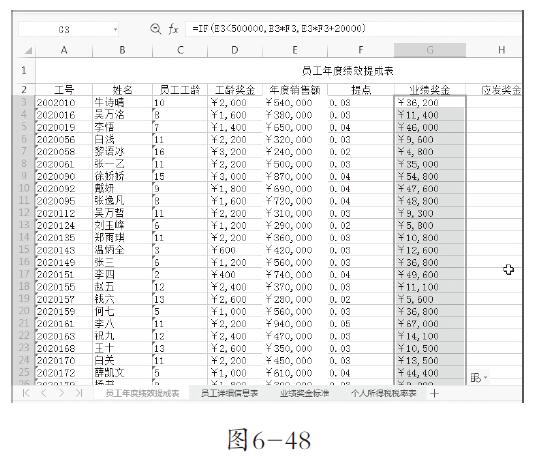Click the select-all corner triangle

coord(28,51)
